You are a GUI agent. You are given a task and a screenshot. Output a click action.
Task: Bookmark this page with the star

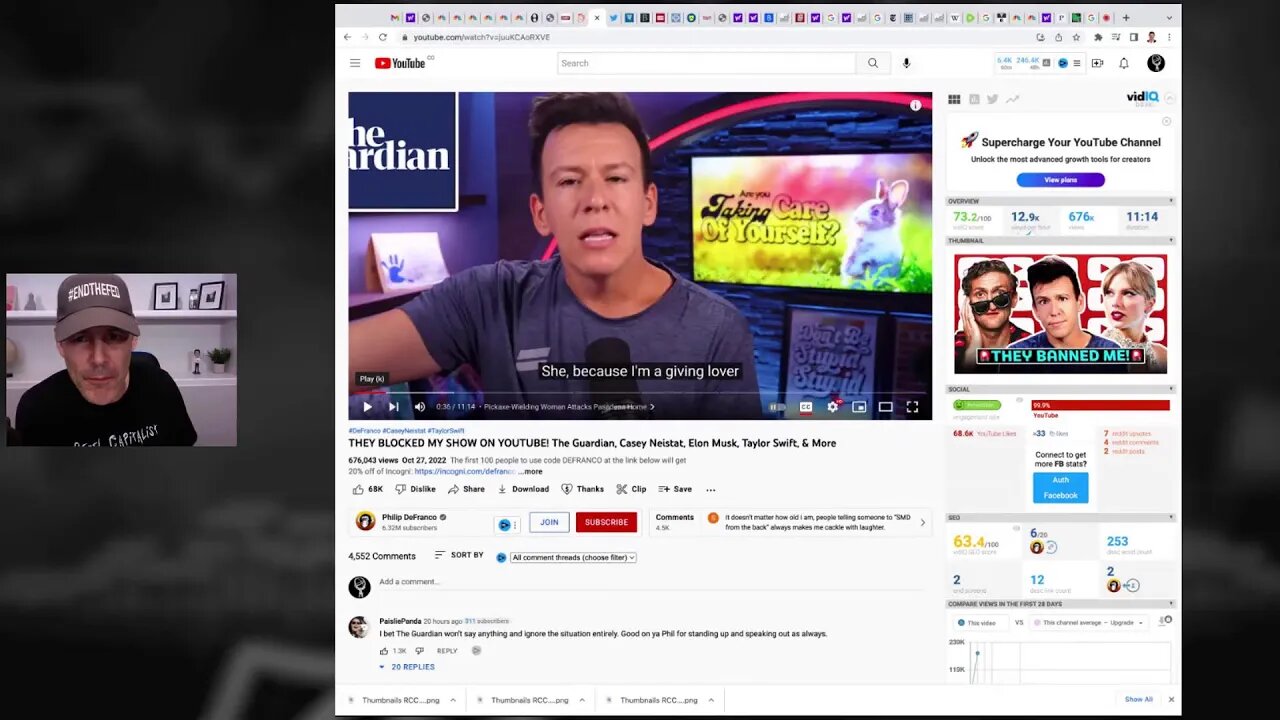click(1076, 37)
